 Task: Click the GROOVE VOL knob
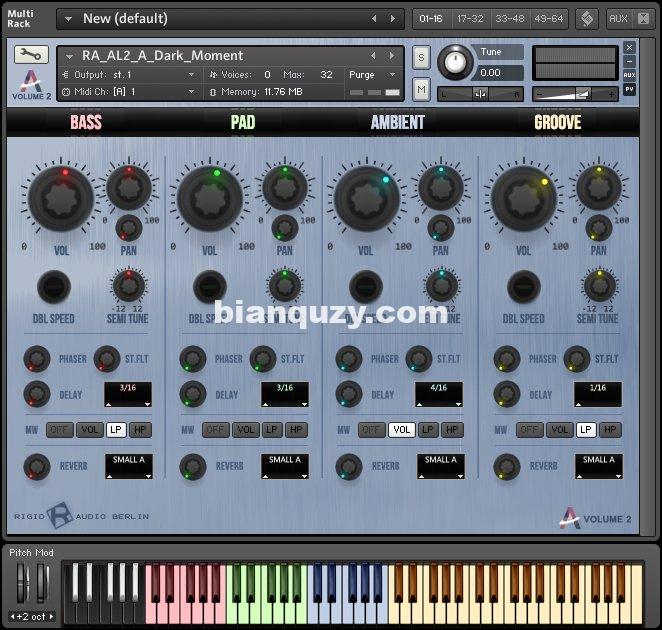pos(524,198)
